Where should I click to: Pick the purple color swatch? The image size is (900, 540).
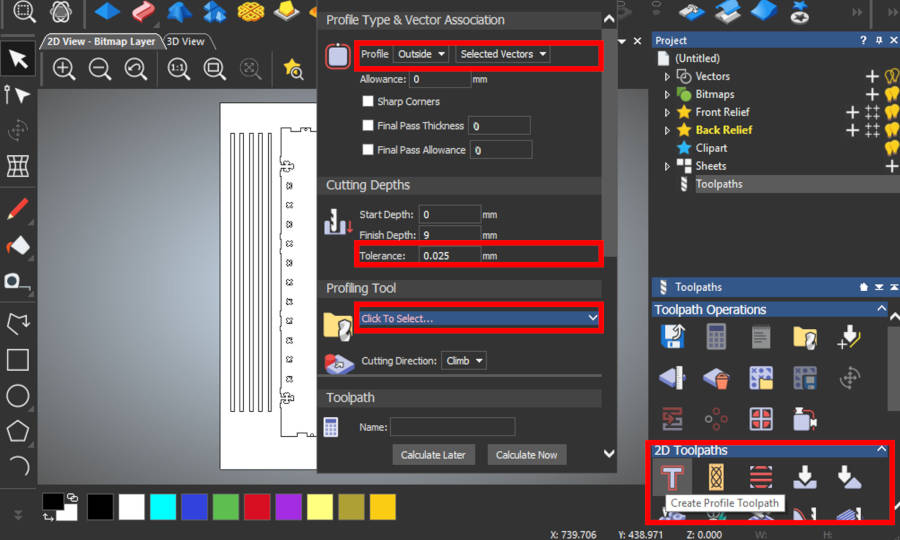[288, 507]
